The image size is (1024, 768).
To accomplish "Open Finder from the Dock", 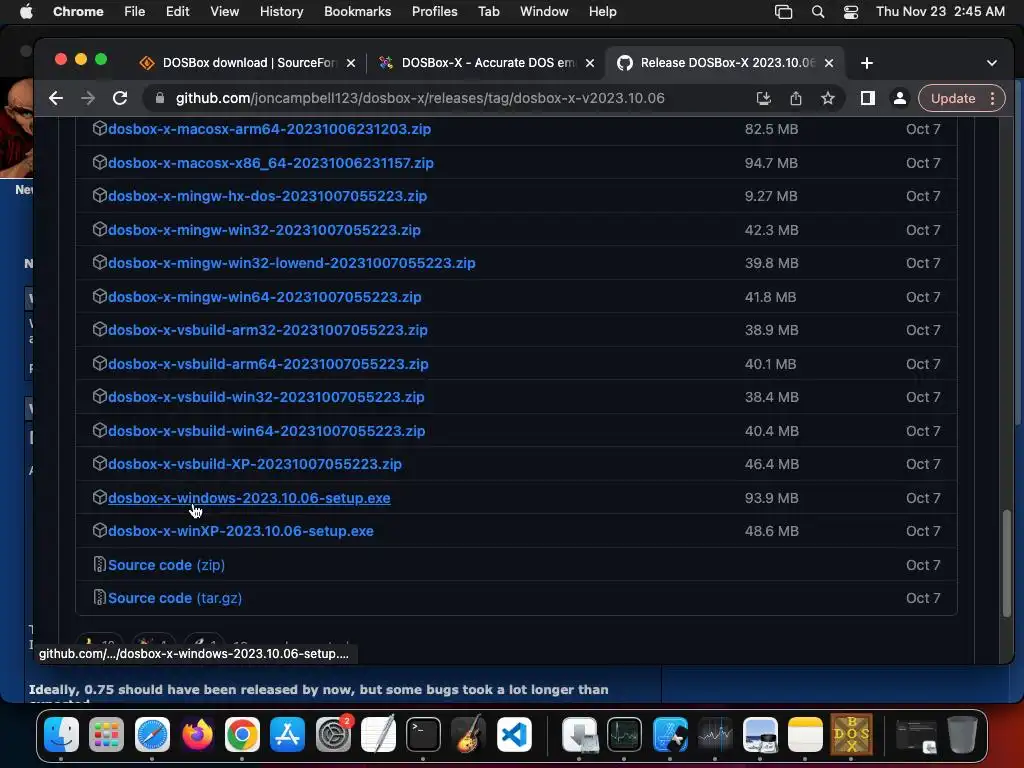I will [x=61, y=735].
